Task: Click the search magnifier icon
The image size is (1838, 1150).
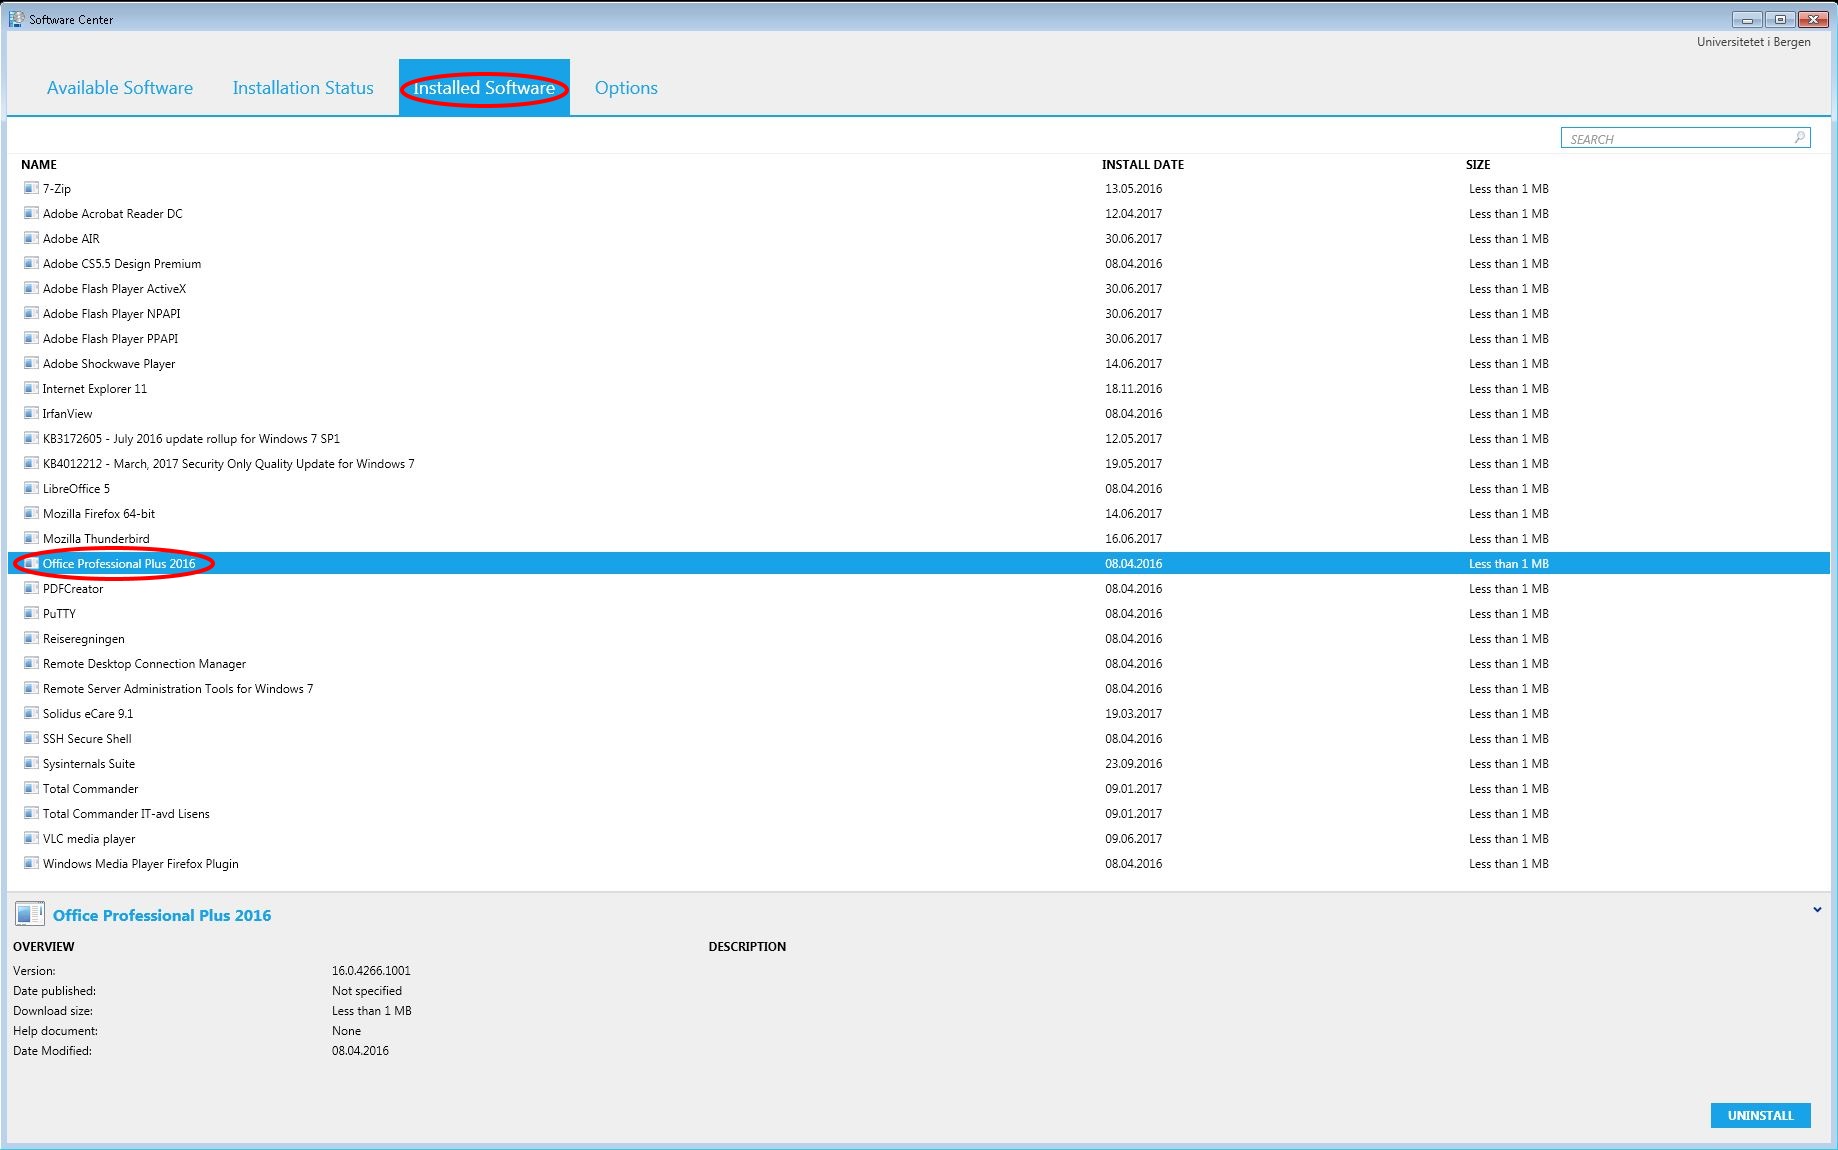Action: 1799,138
